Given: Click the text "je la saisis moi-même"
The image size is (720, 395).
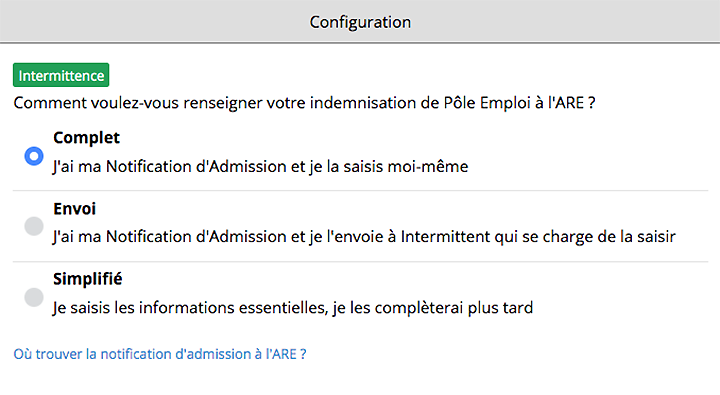Looking at the screenshot, I should pyautogui.click(x=389, y=166).
